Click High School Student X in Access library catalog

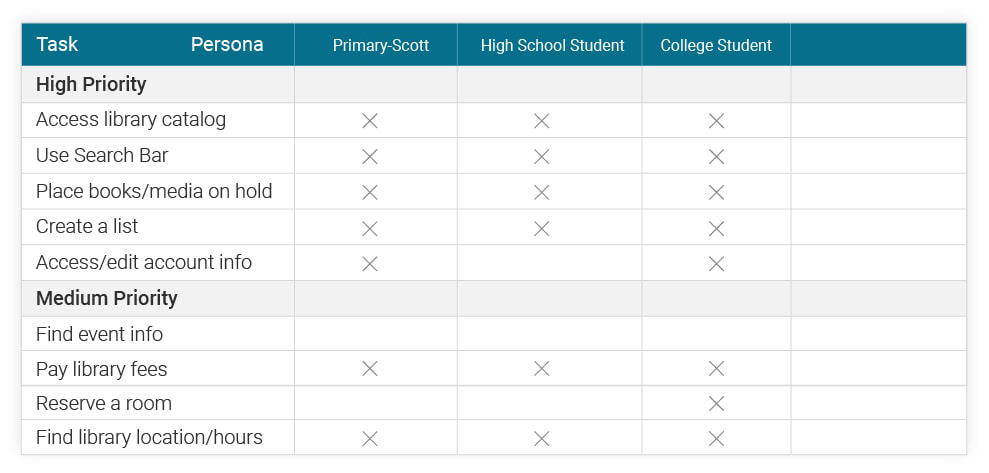[x=541, y=121]
